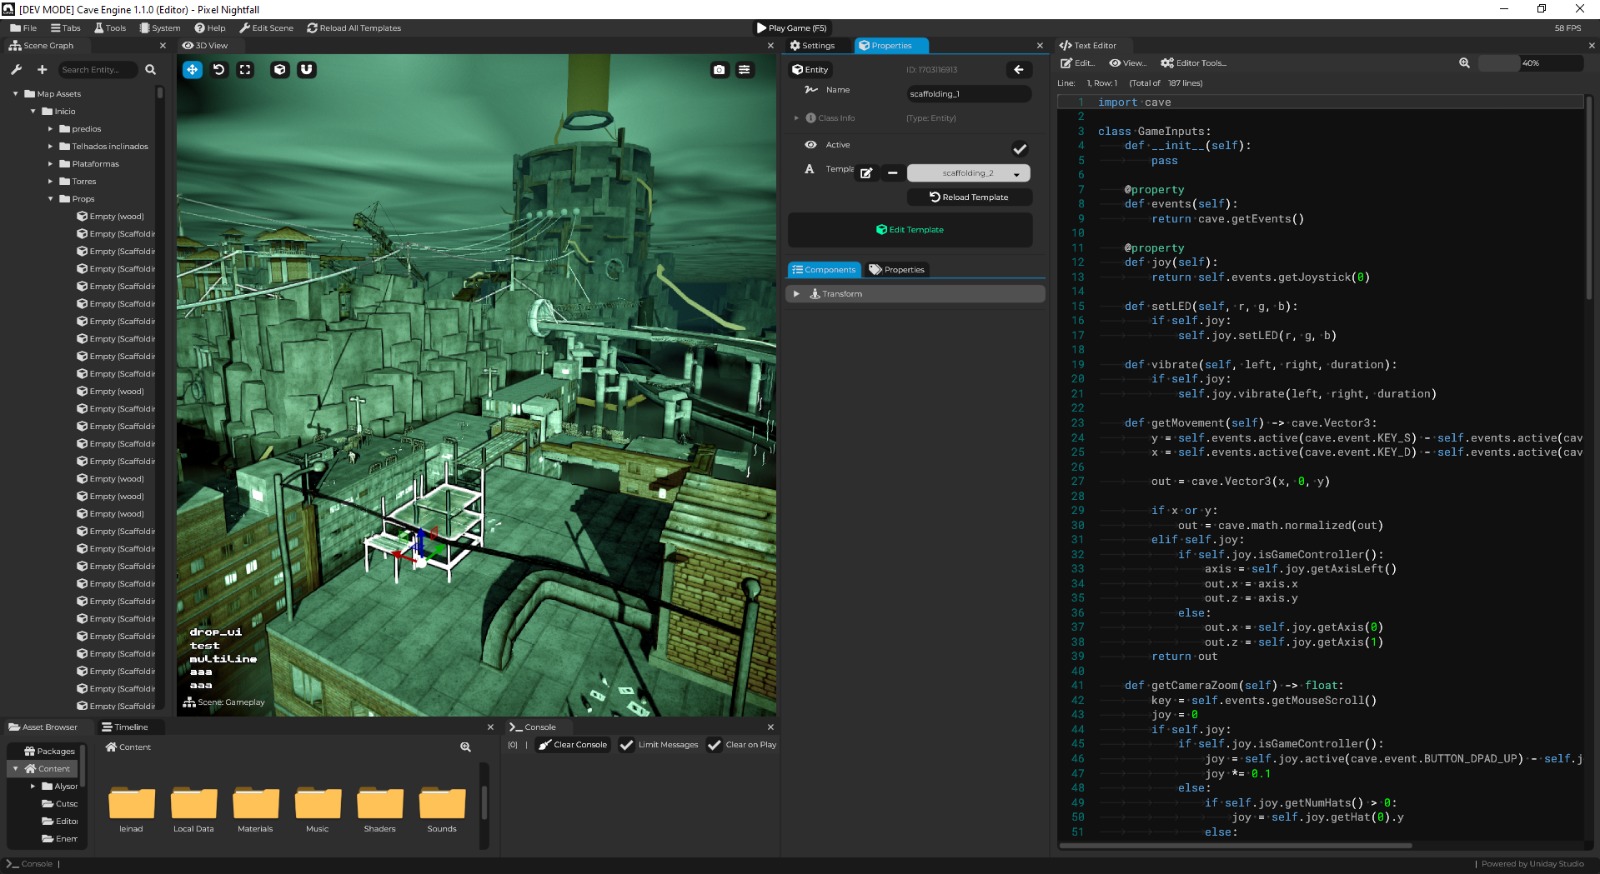
Task: Open the Edit menu in Text Editor
Action: tap(1078, 63)
